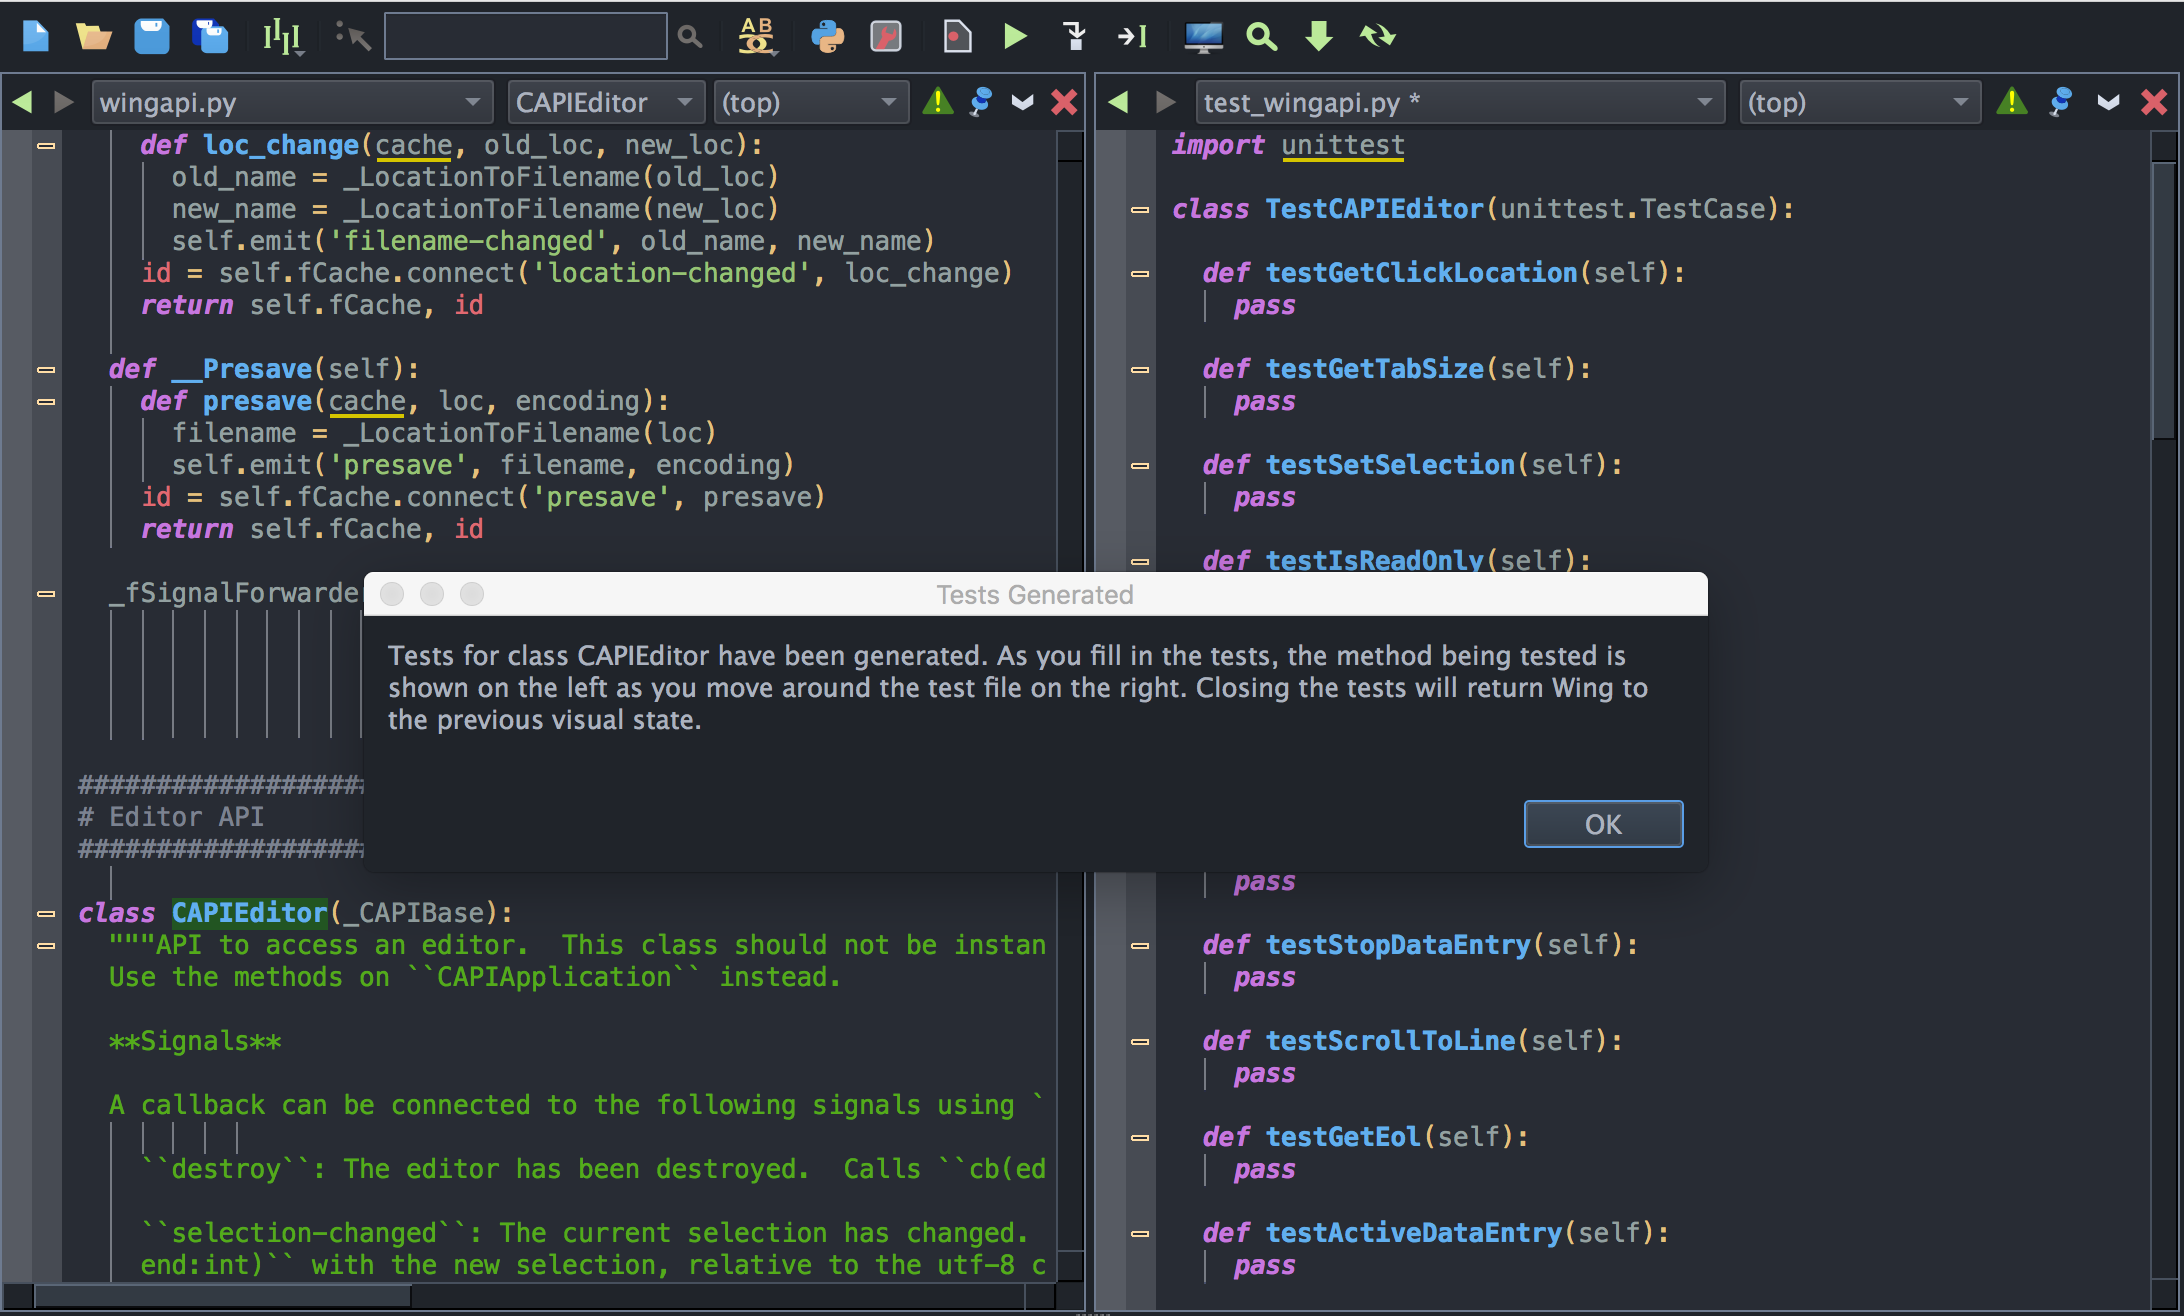This screenshot has height=1316, width=2184.
Task: Collapse the loc_change function fold marker
Action: click(x=46, y=146)
